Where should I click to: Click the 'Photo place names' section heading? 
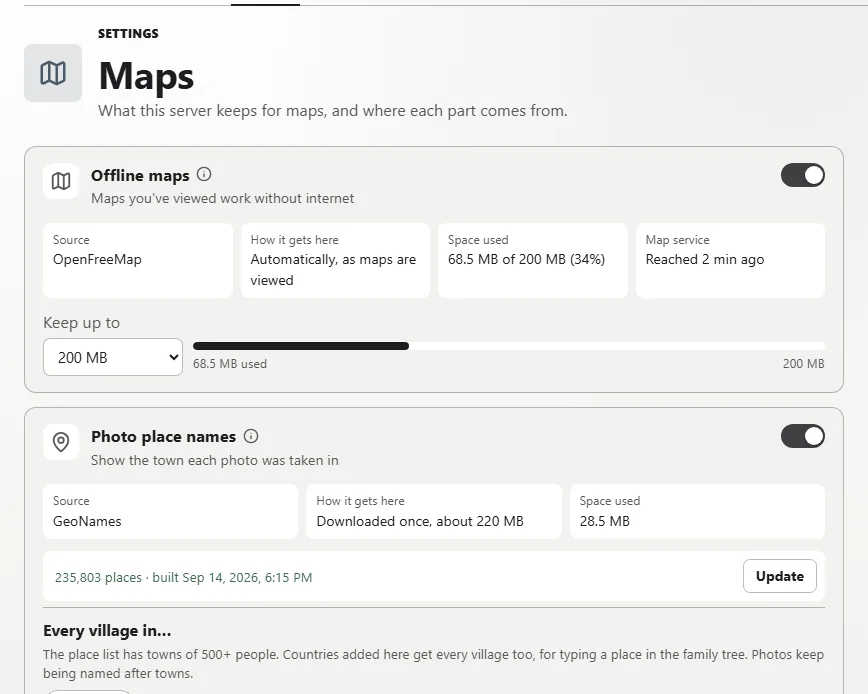[x=163, y=437]
